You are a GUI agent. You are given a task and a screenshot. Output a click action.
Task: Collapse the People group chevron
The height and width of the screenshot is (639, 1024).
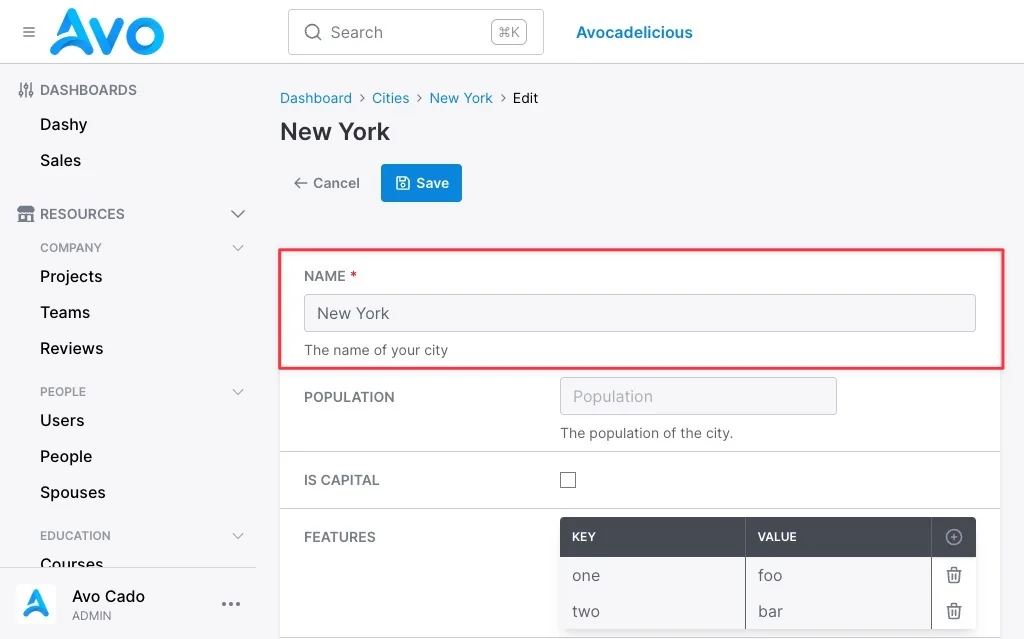coord(238,391)
